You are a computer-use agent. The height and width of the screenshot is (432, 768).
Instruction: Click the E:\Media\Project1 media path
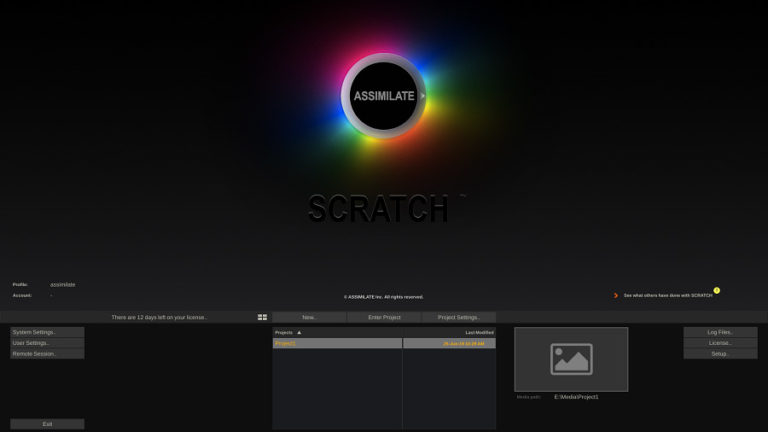click(x=576, y=397)
